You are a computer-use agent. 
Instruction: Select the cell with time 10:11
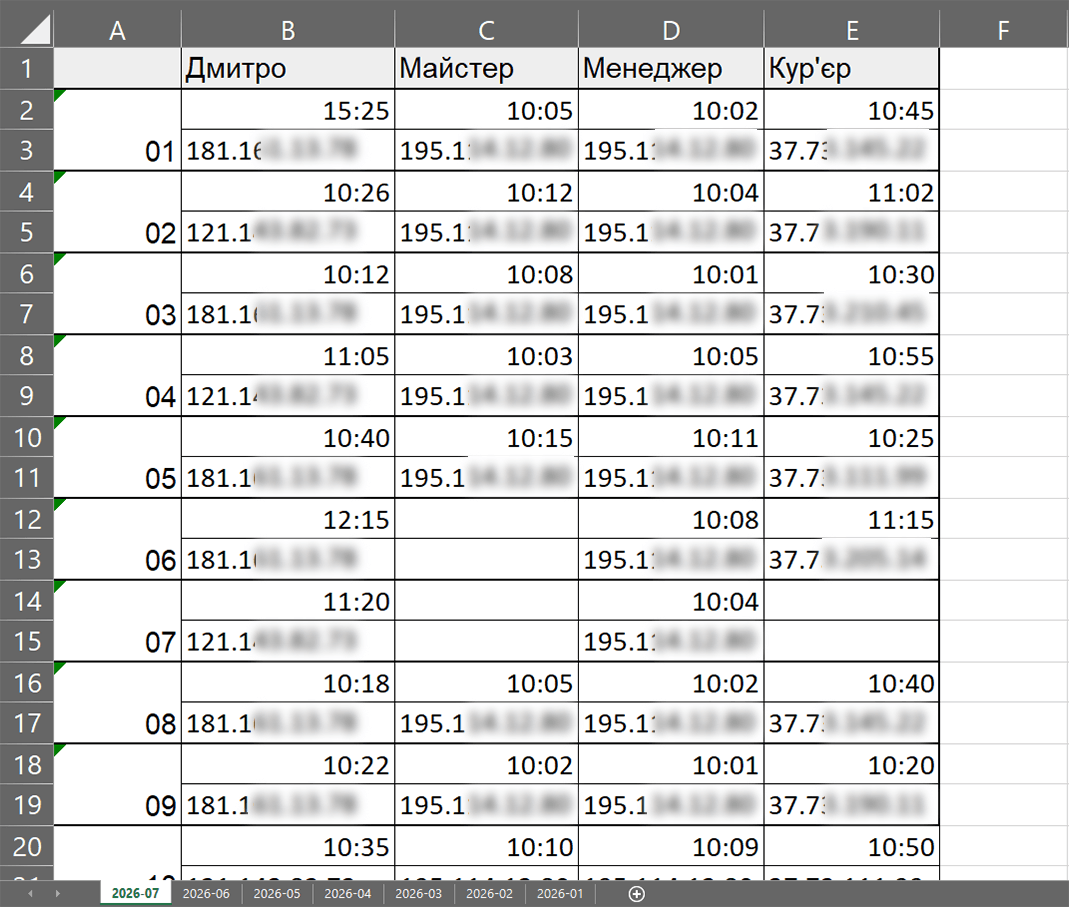click(x=671, y=437)
